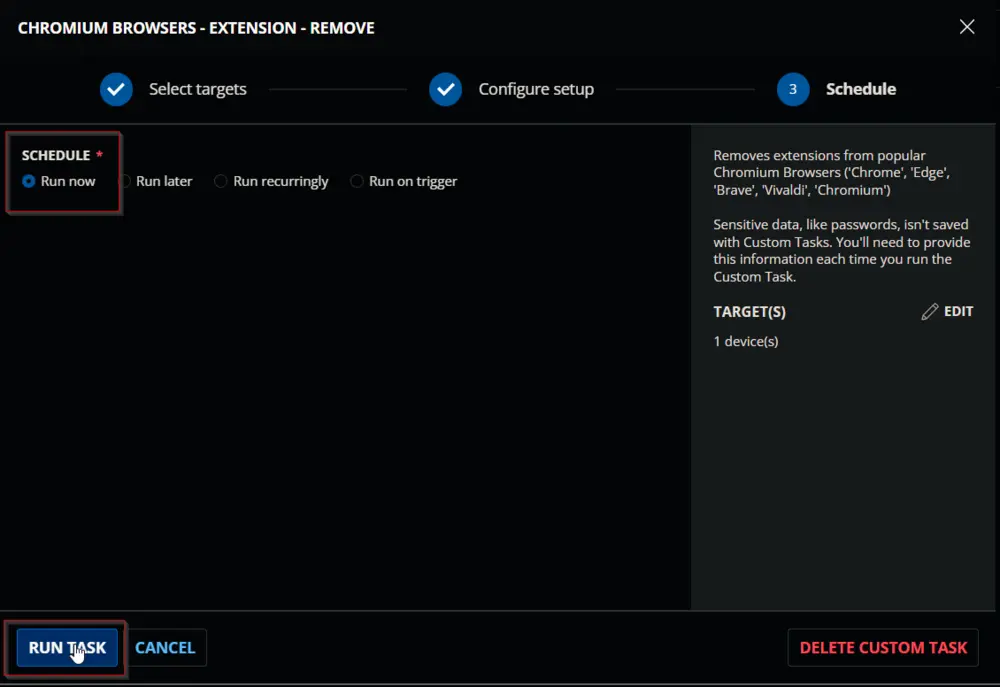Select Run recurringly schedule option

pos(271,181)
